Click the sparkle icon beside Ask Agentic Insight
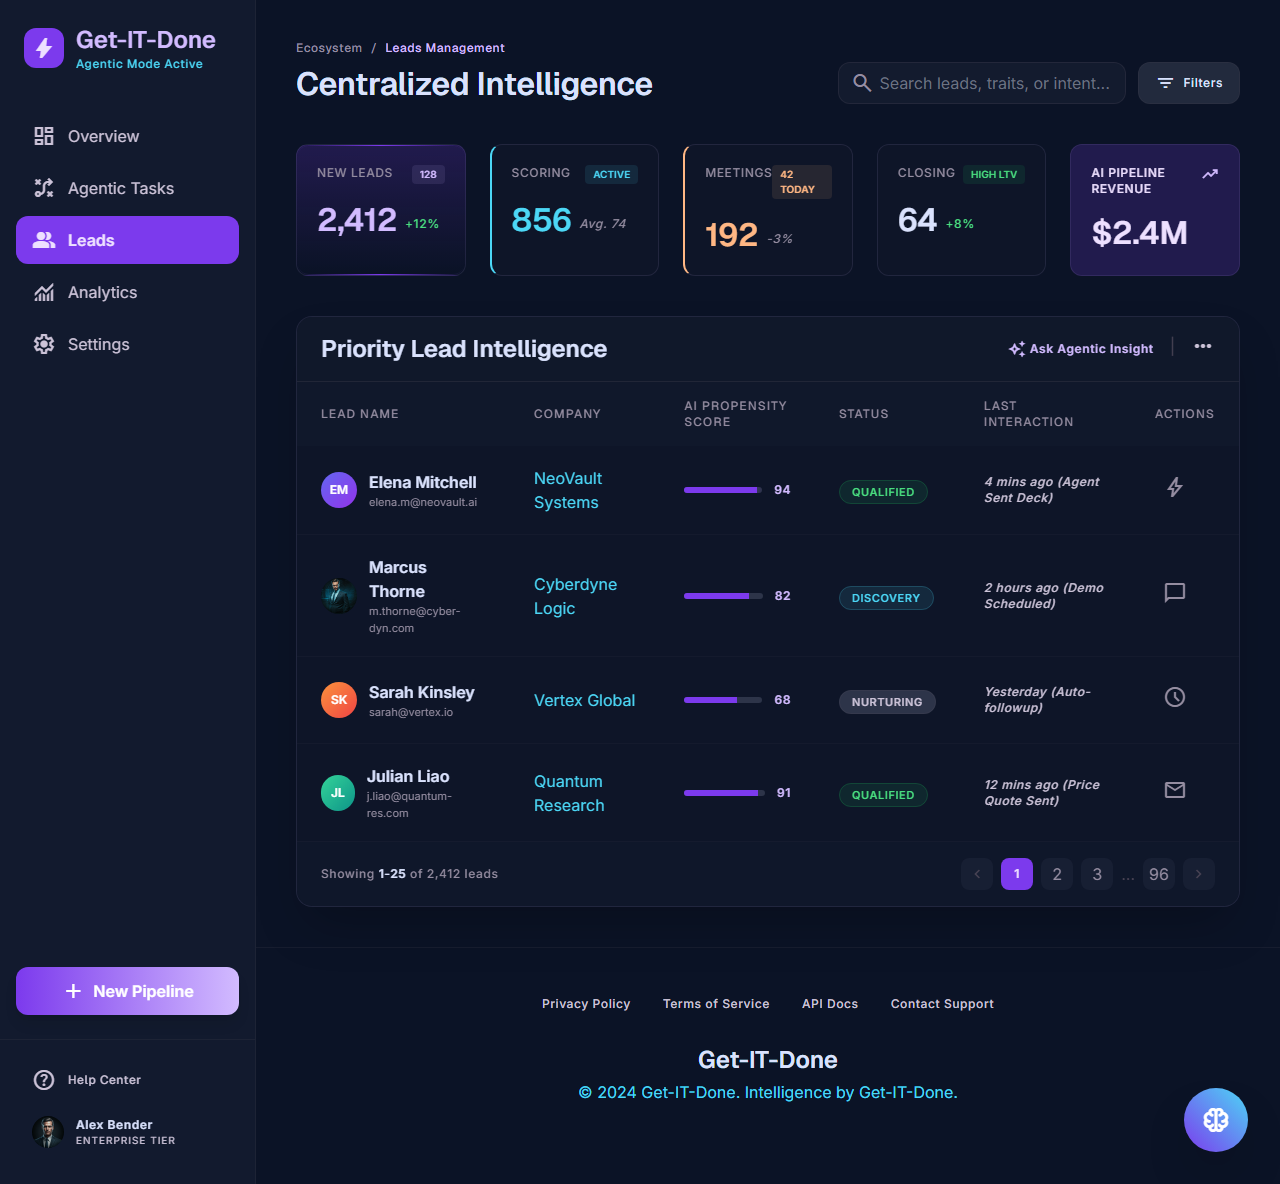This screenshot has height=1184, width=1280. 1017,349
